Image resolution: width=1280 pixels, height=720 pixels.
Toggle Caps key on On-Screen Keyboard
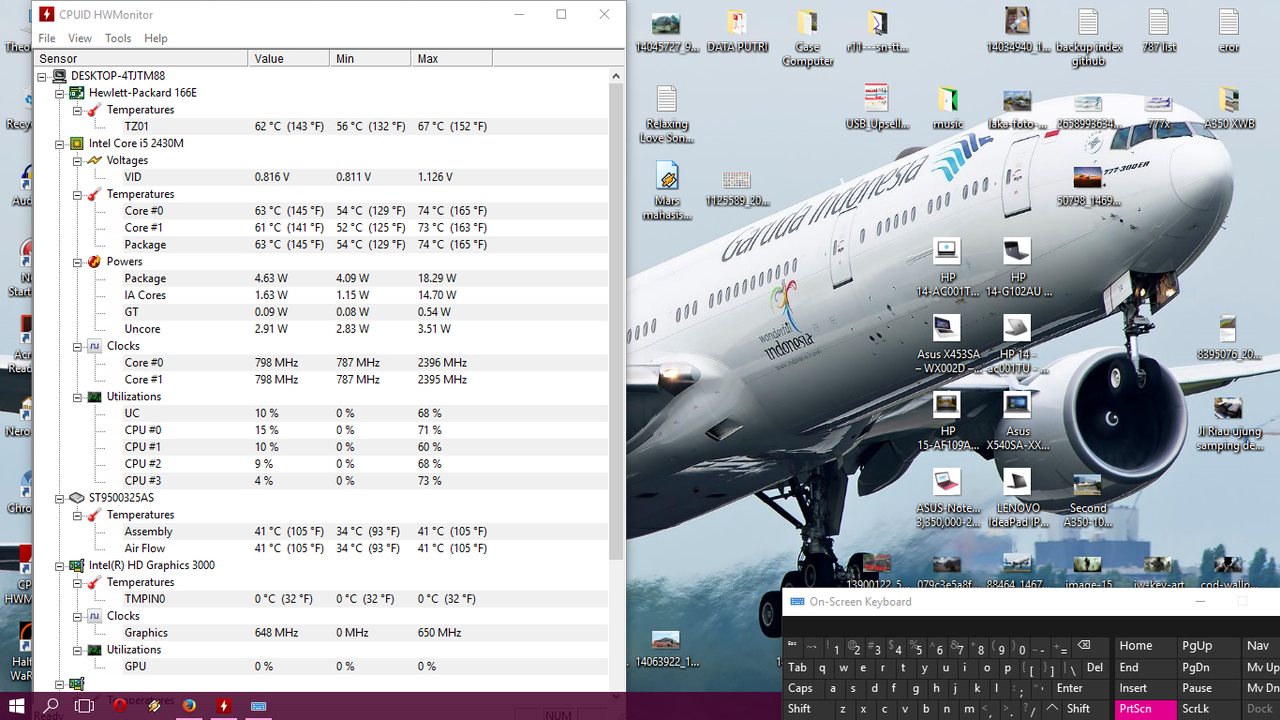coord(801,688)
